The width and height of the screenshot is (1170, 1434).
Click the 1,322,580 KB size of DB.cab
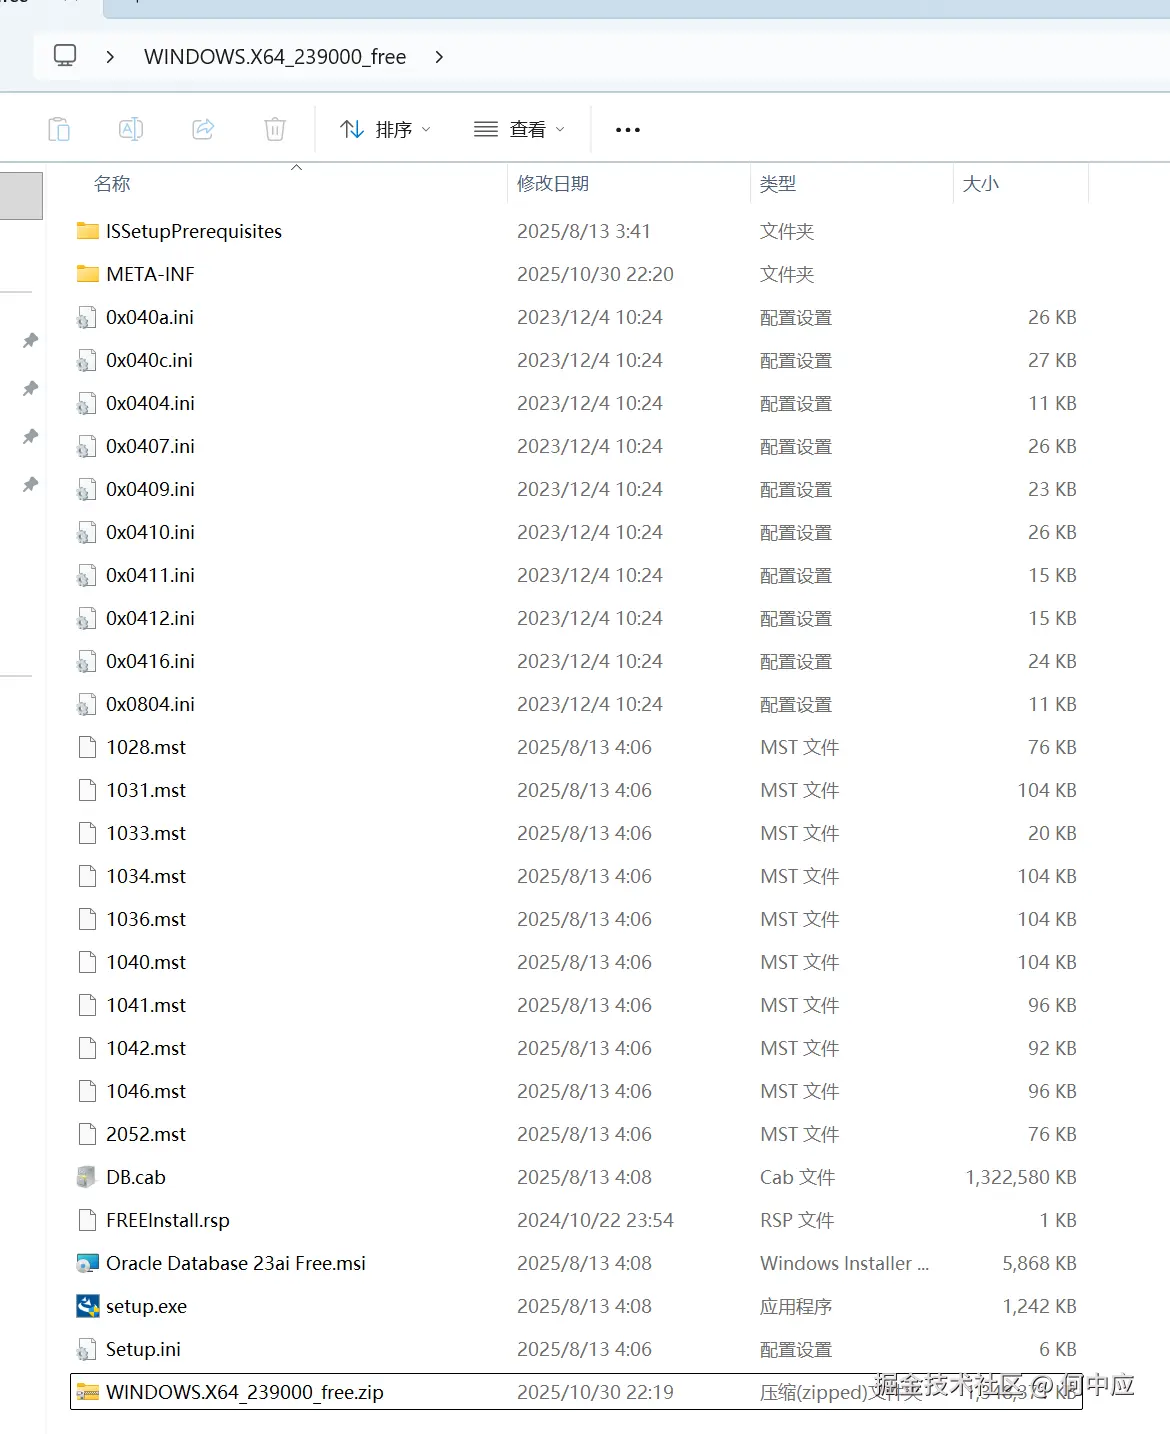coord(1021,1177)
